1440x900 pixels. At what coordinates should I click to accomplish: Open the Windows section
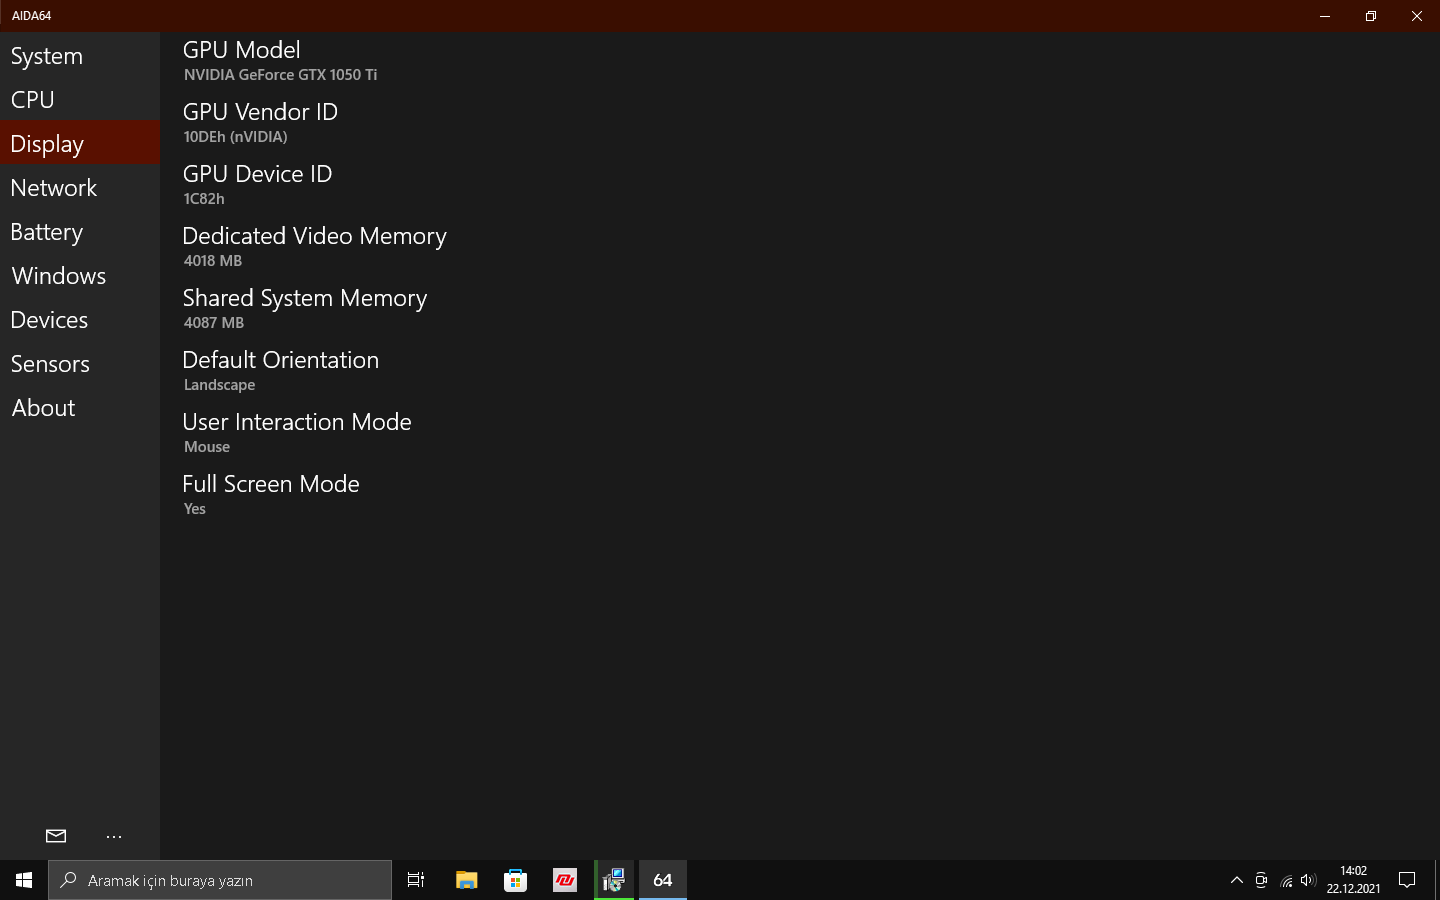tap(80, 276)
